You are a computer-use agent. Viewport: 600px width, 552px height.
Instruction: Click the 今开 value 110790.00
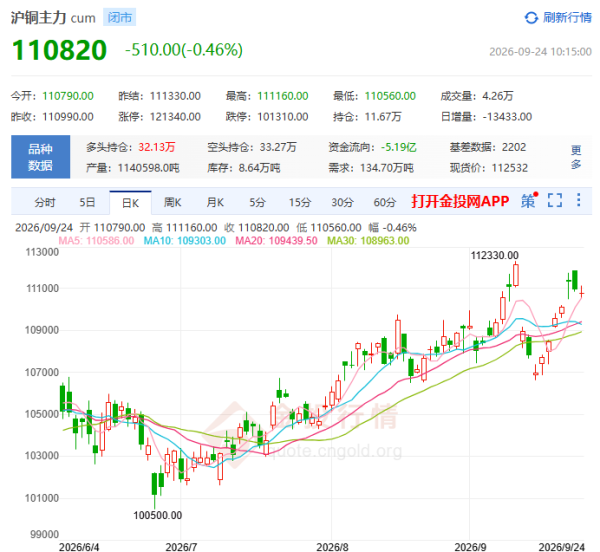[x=68, y=96]
